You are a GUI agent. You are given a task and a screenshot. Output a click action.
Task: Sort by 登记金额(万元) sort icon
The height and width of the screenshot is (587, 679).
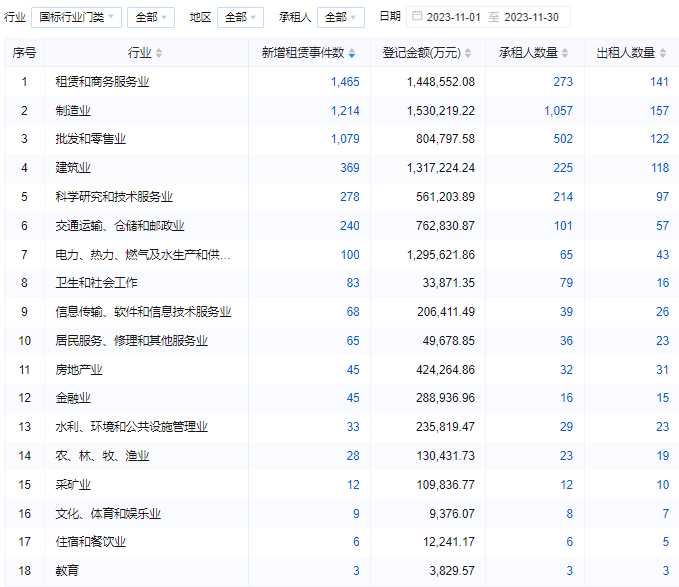pyautogui.click(x=468, y=53)
